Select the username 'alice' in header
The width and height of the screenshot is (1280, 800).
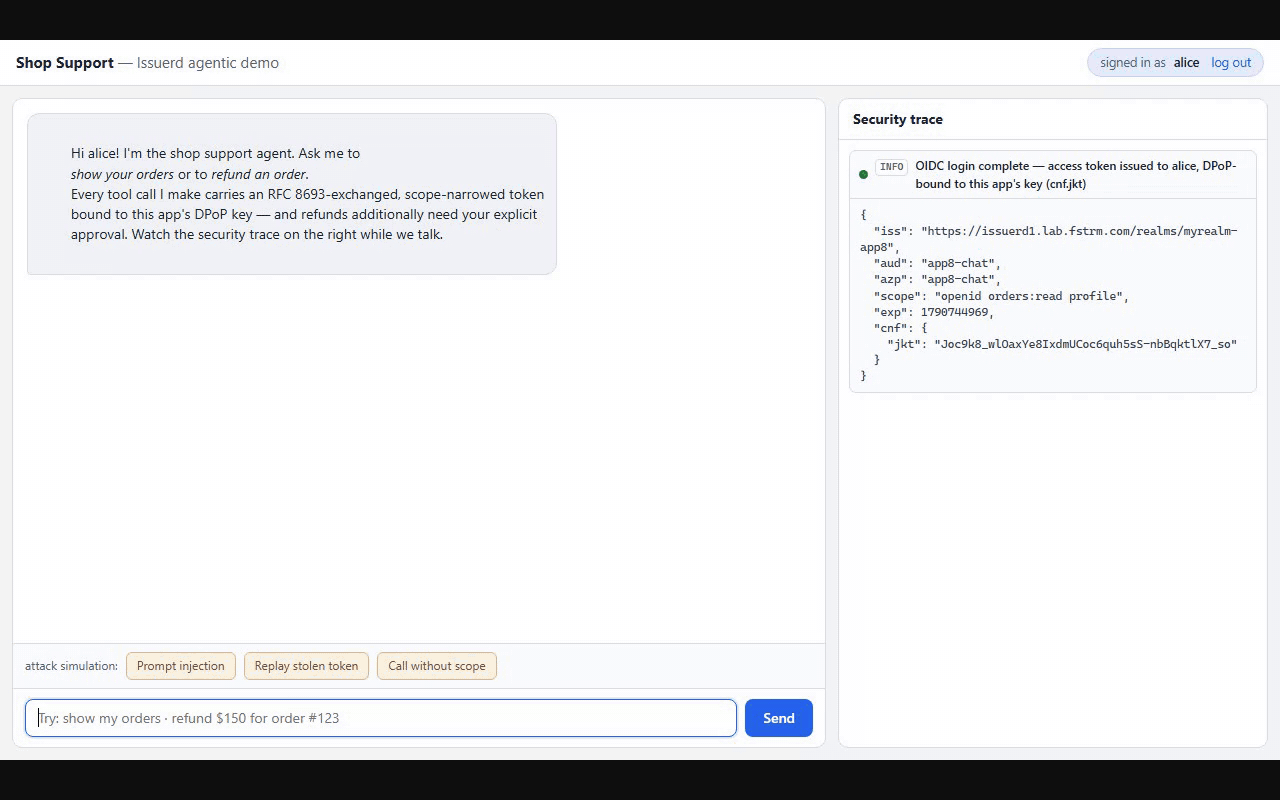point(1187,62)
